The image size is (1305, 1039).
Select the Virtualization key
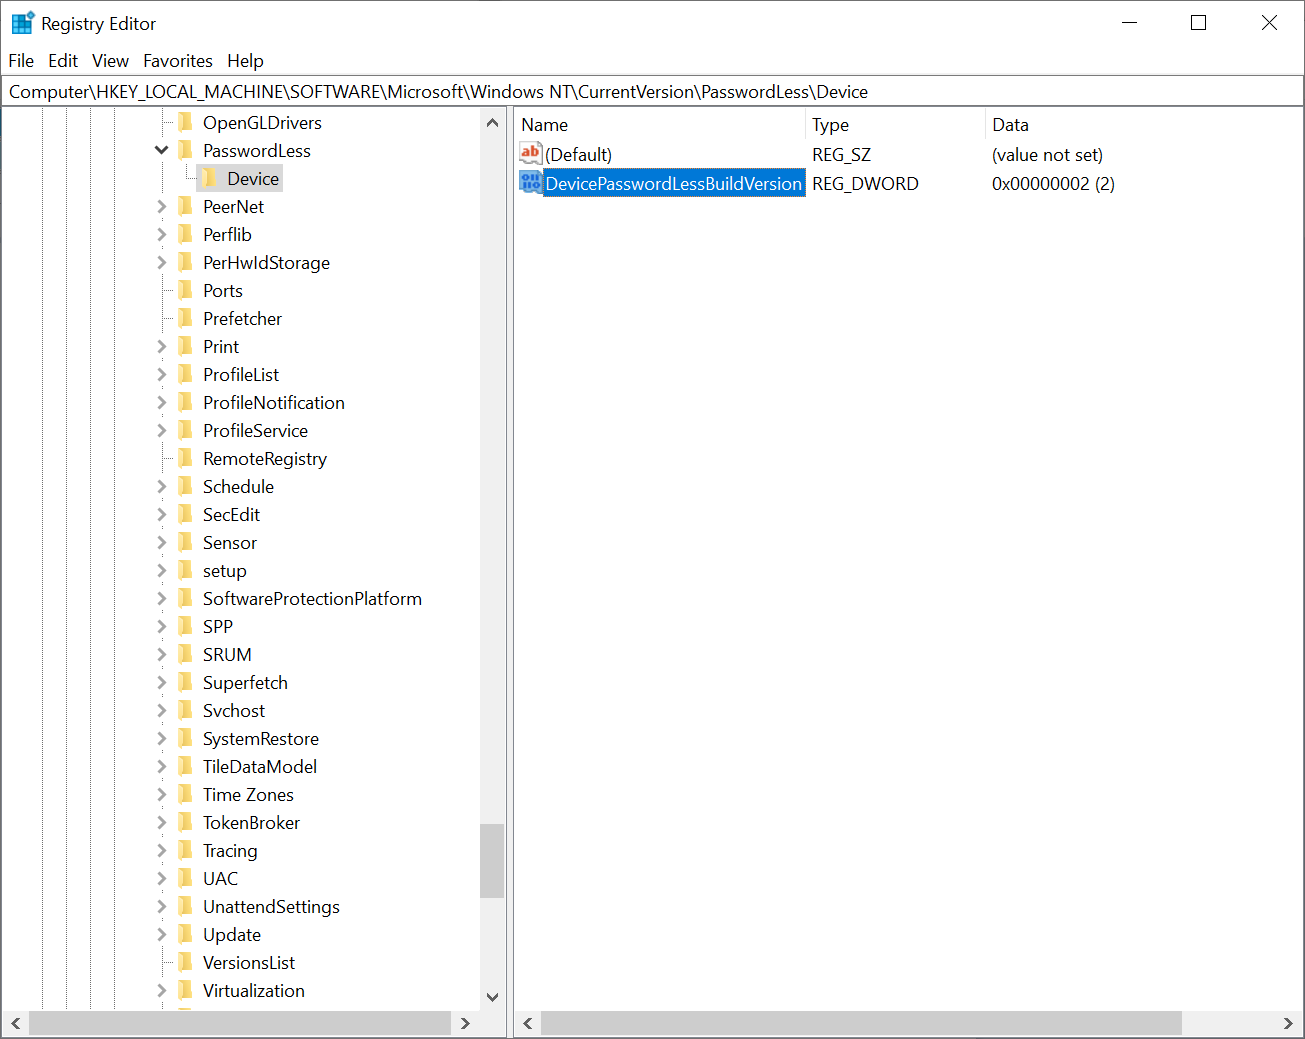click(254, 991)
